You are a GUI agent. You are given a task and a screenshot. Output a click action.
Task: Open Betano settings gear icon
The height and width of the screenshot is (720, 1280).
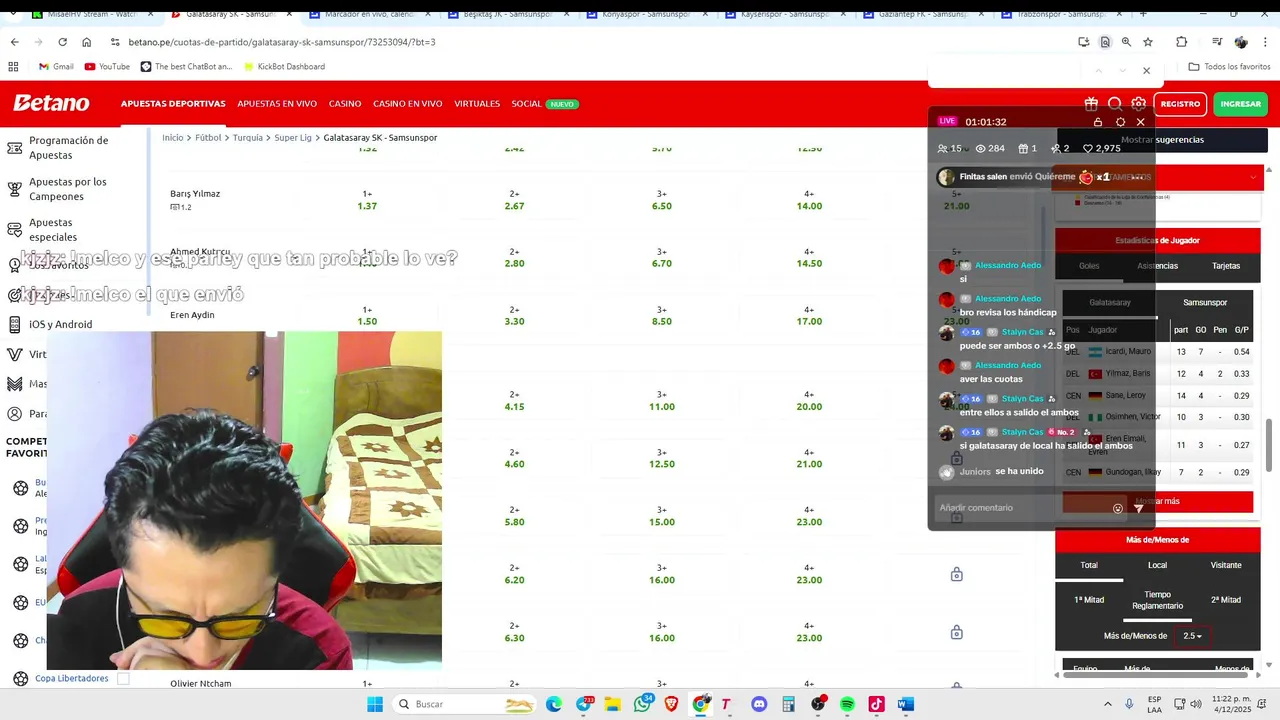pyautogui.click(x=1139, y=104)
